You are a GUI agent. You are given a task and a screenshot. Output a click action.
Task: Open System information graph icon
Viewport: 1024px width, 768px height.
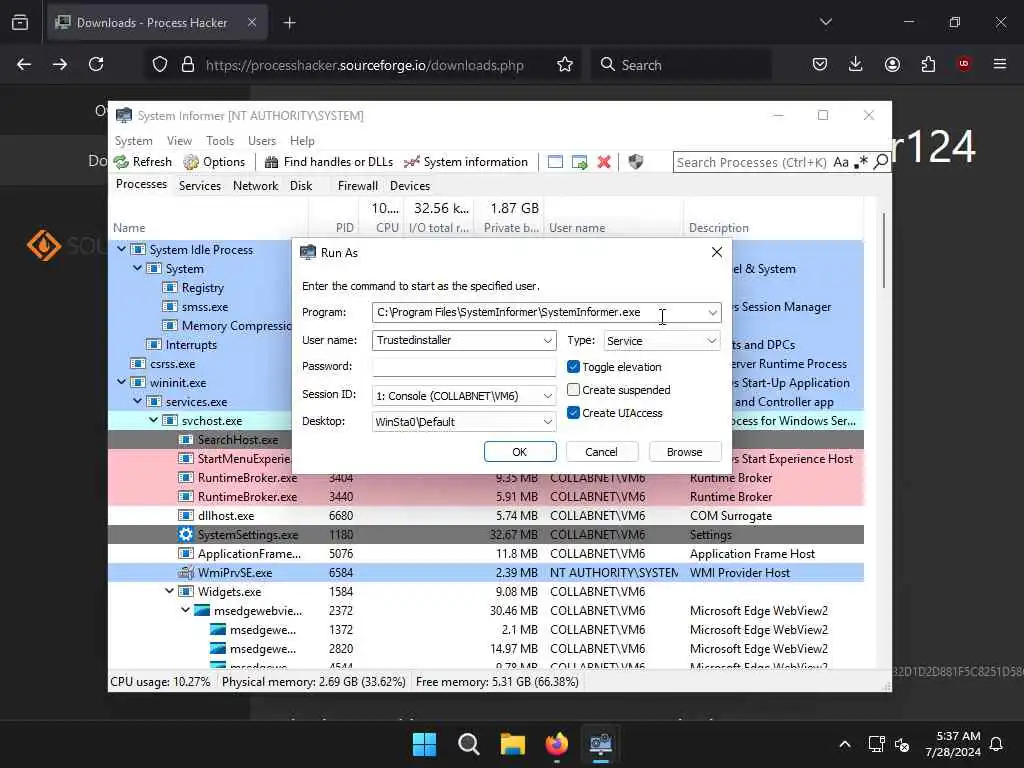click(466, 162)
